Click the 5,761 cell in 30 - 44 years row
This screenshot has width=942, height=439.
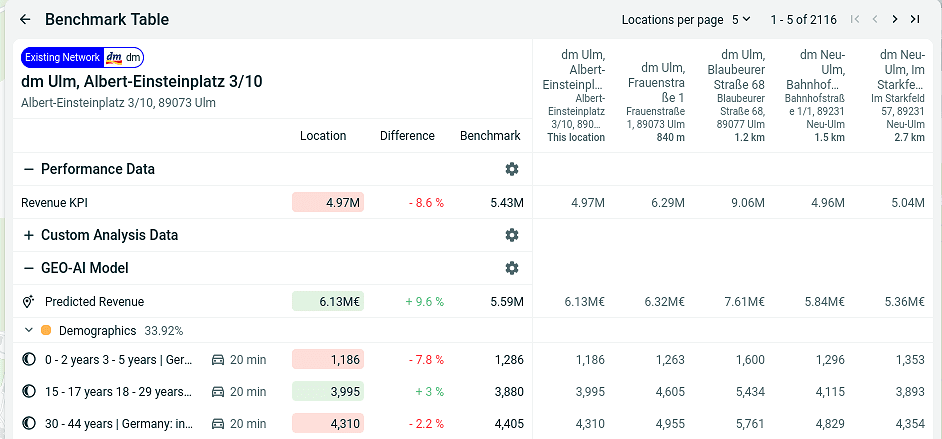click(x=750, y=423)
